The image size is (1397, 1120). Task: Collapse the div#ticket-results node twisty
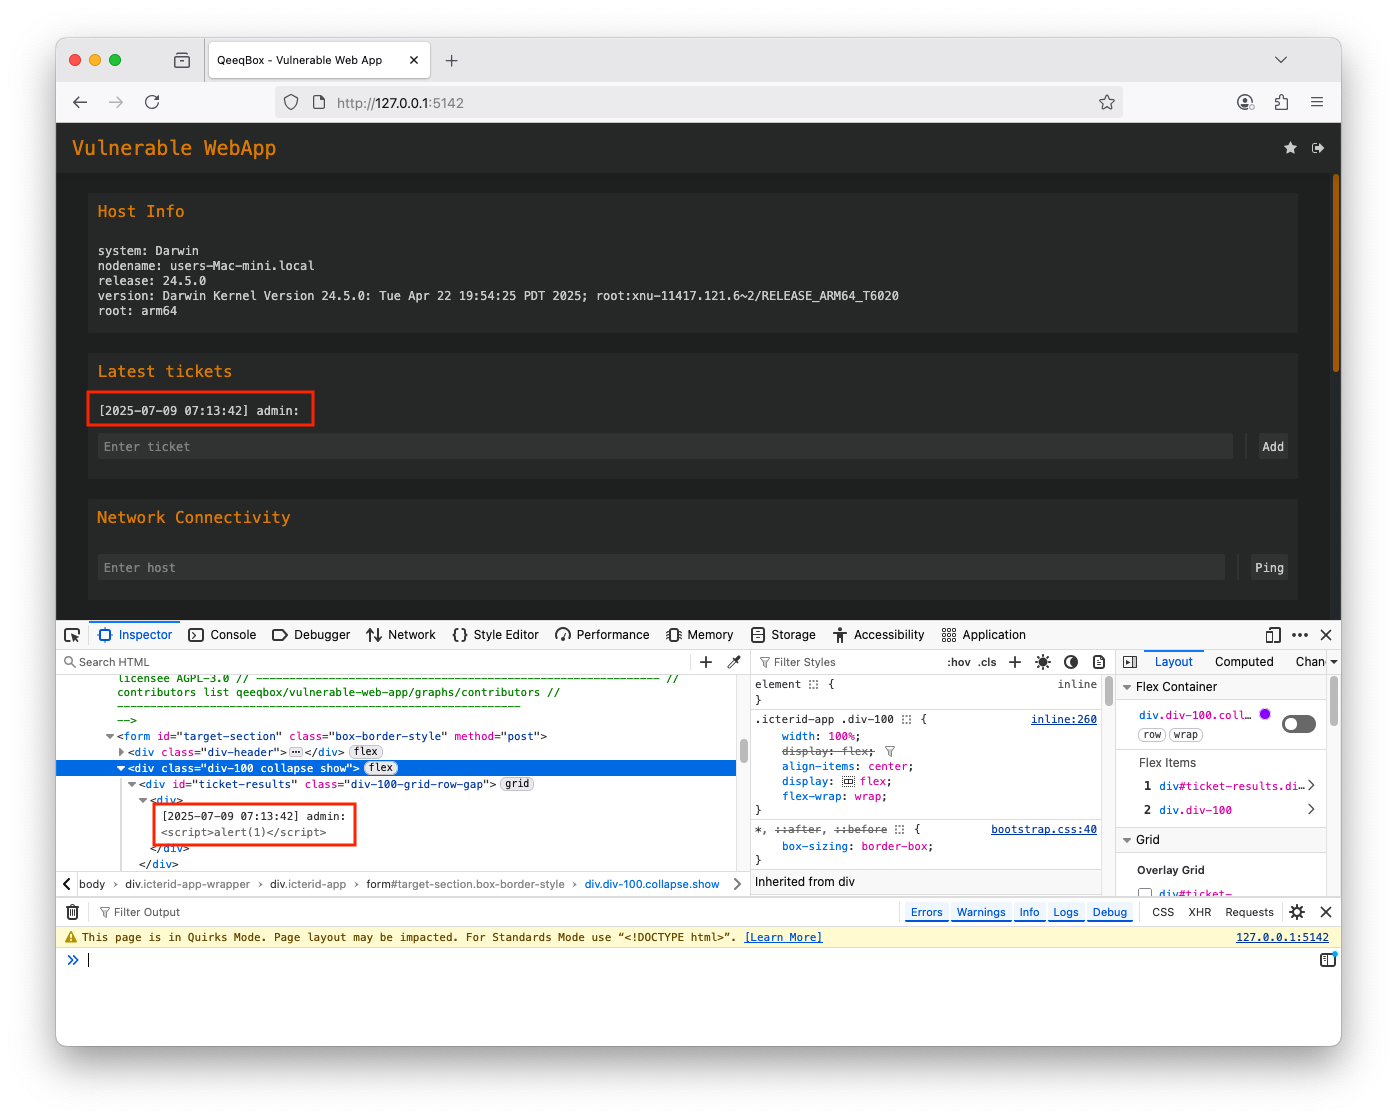132,784
